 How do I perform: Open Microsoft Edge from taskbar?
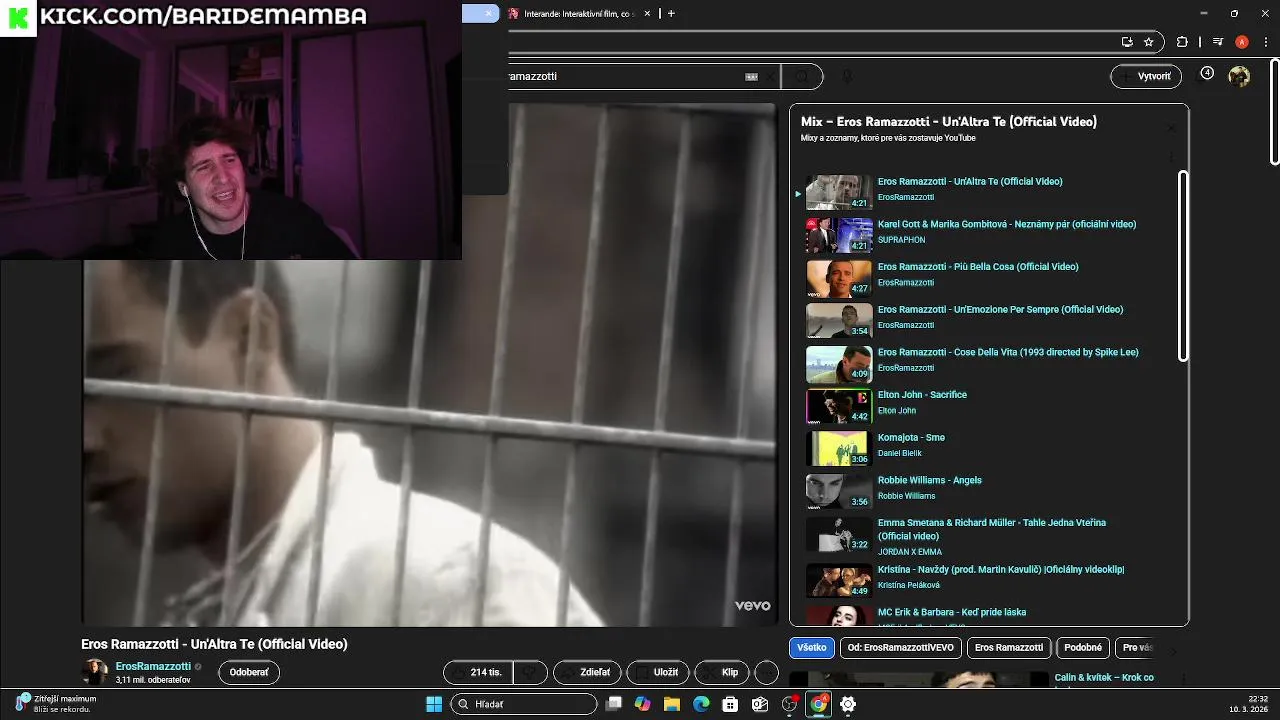click(701, 704)
